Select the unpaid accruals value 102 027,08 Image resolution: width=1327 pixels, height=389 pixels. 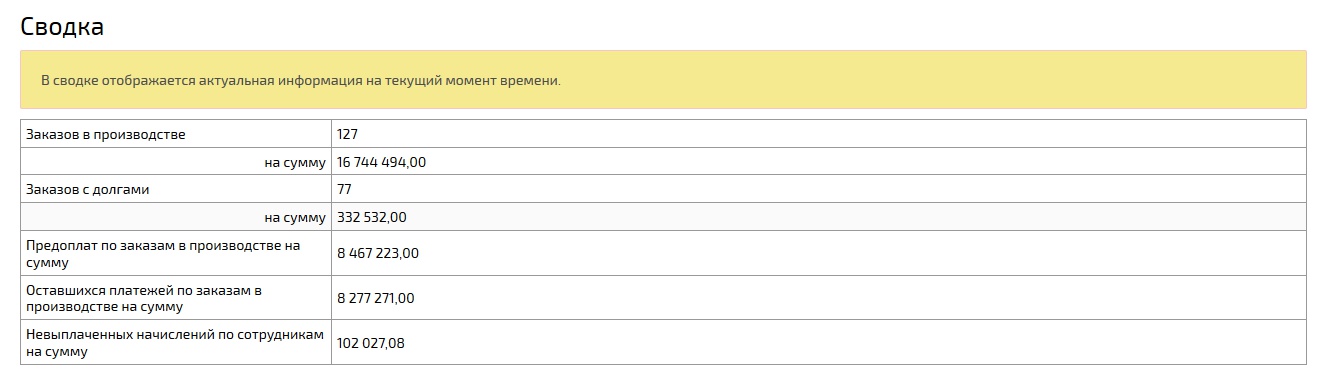371,344
